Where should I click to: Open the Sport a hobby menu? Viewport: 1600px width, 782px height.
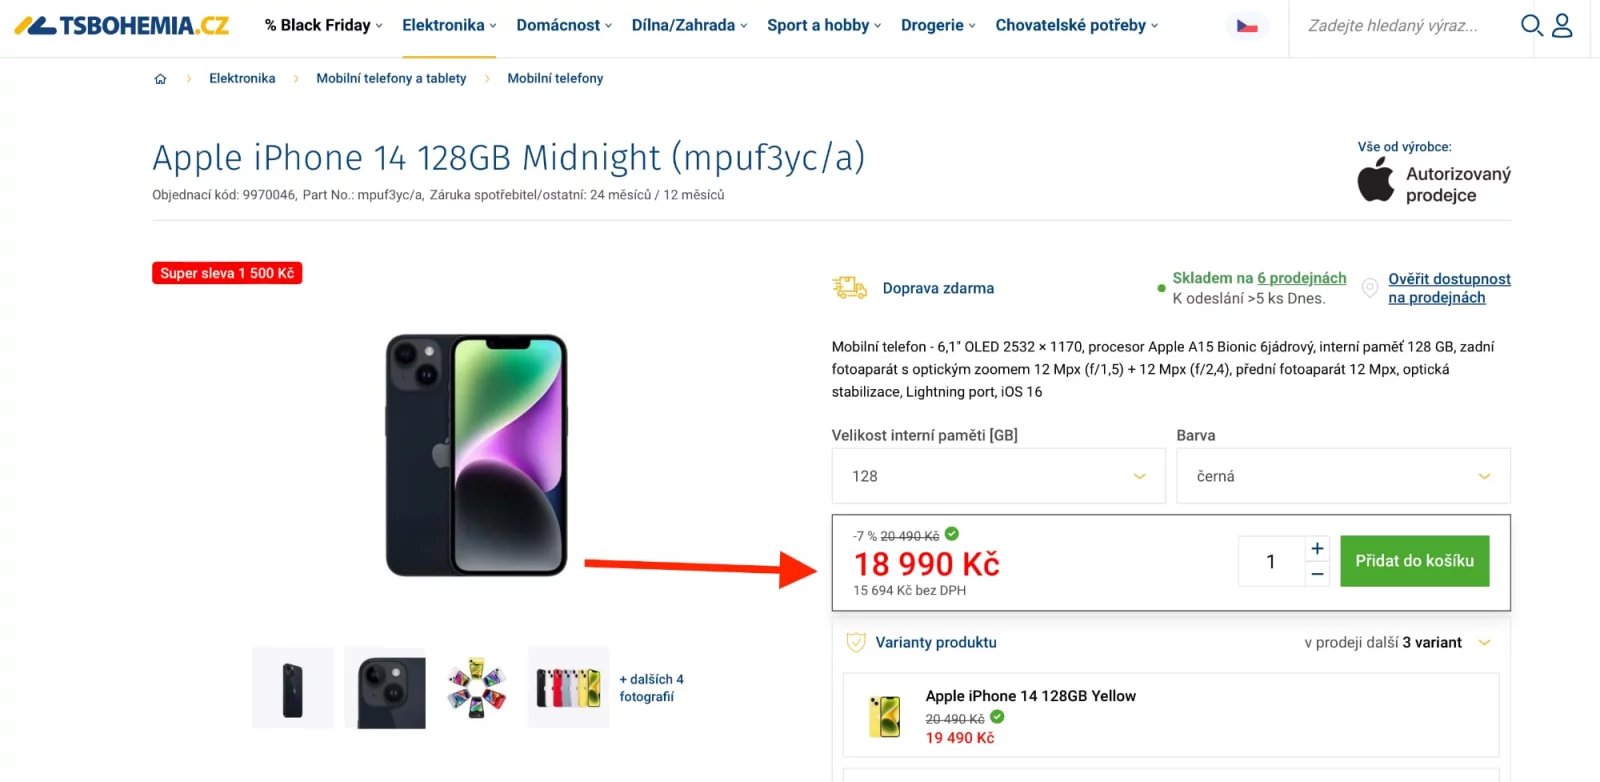coord(818,25)
